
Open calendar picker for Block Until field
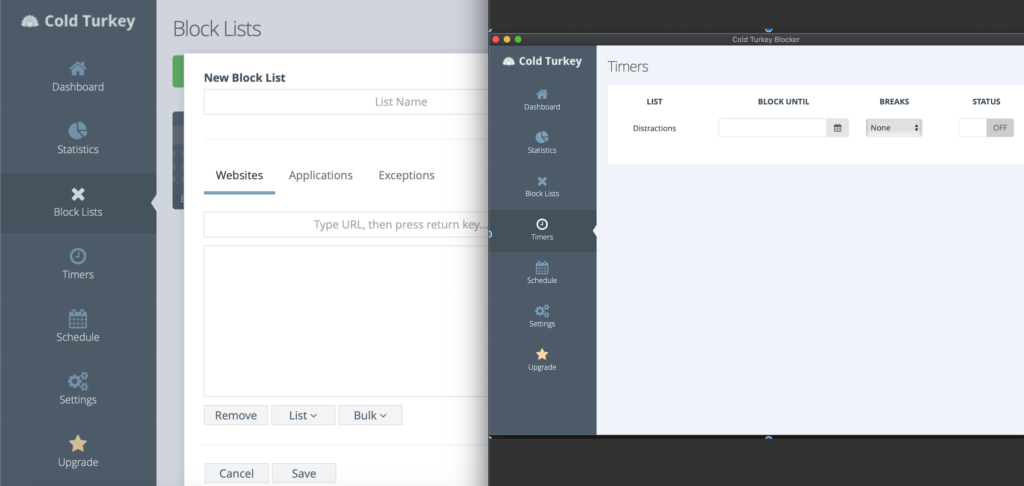(837, 128)
